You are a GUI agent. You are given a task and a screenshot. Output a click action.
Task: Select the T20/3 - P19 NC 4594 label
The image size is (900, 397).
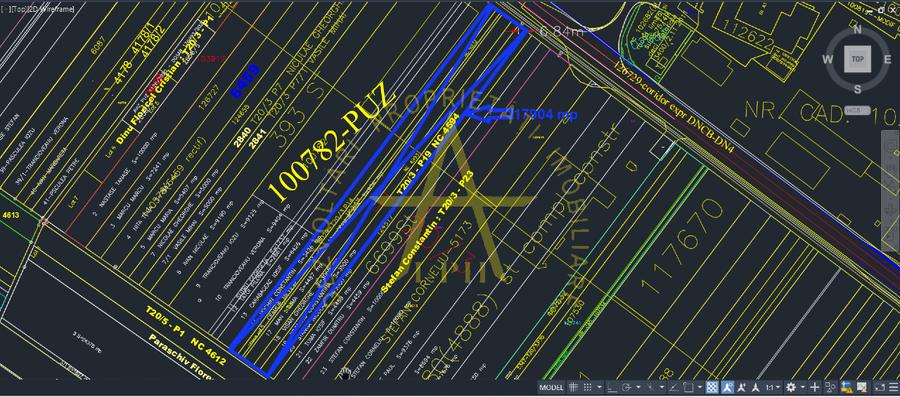(x=428, y=155)
